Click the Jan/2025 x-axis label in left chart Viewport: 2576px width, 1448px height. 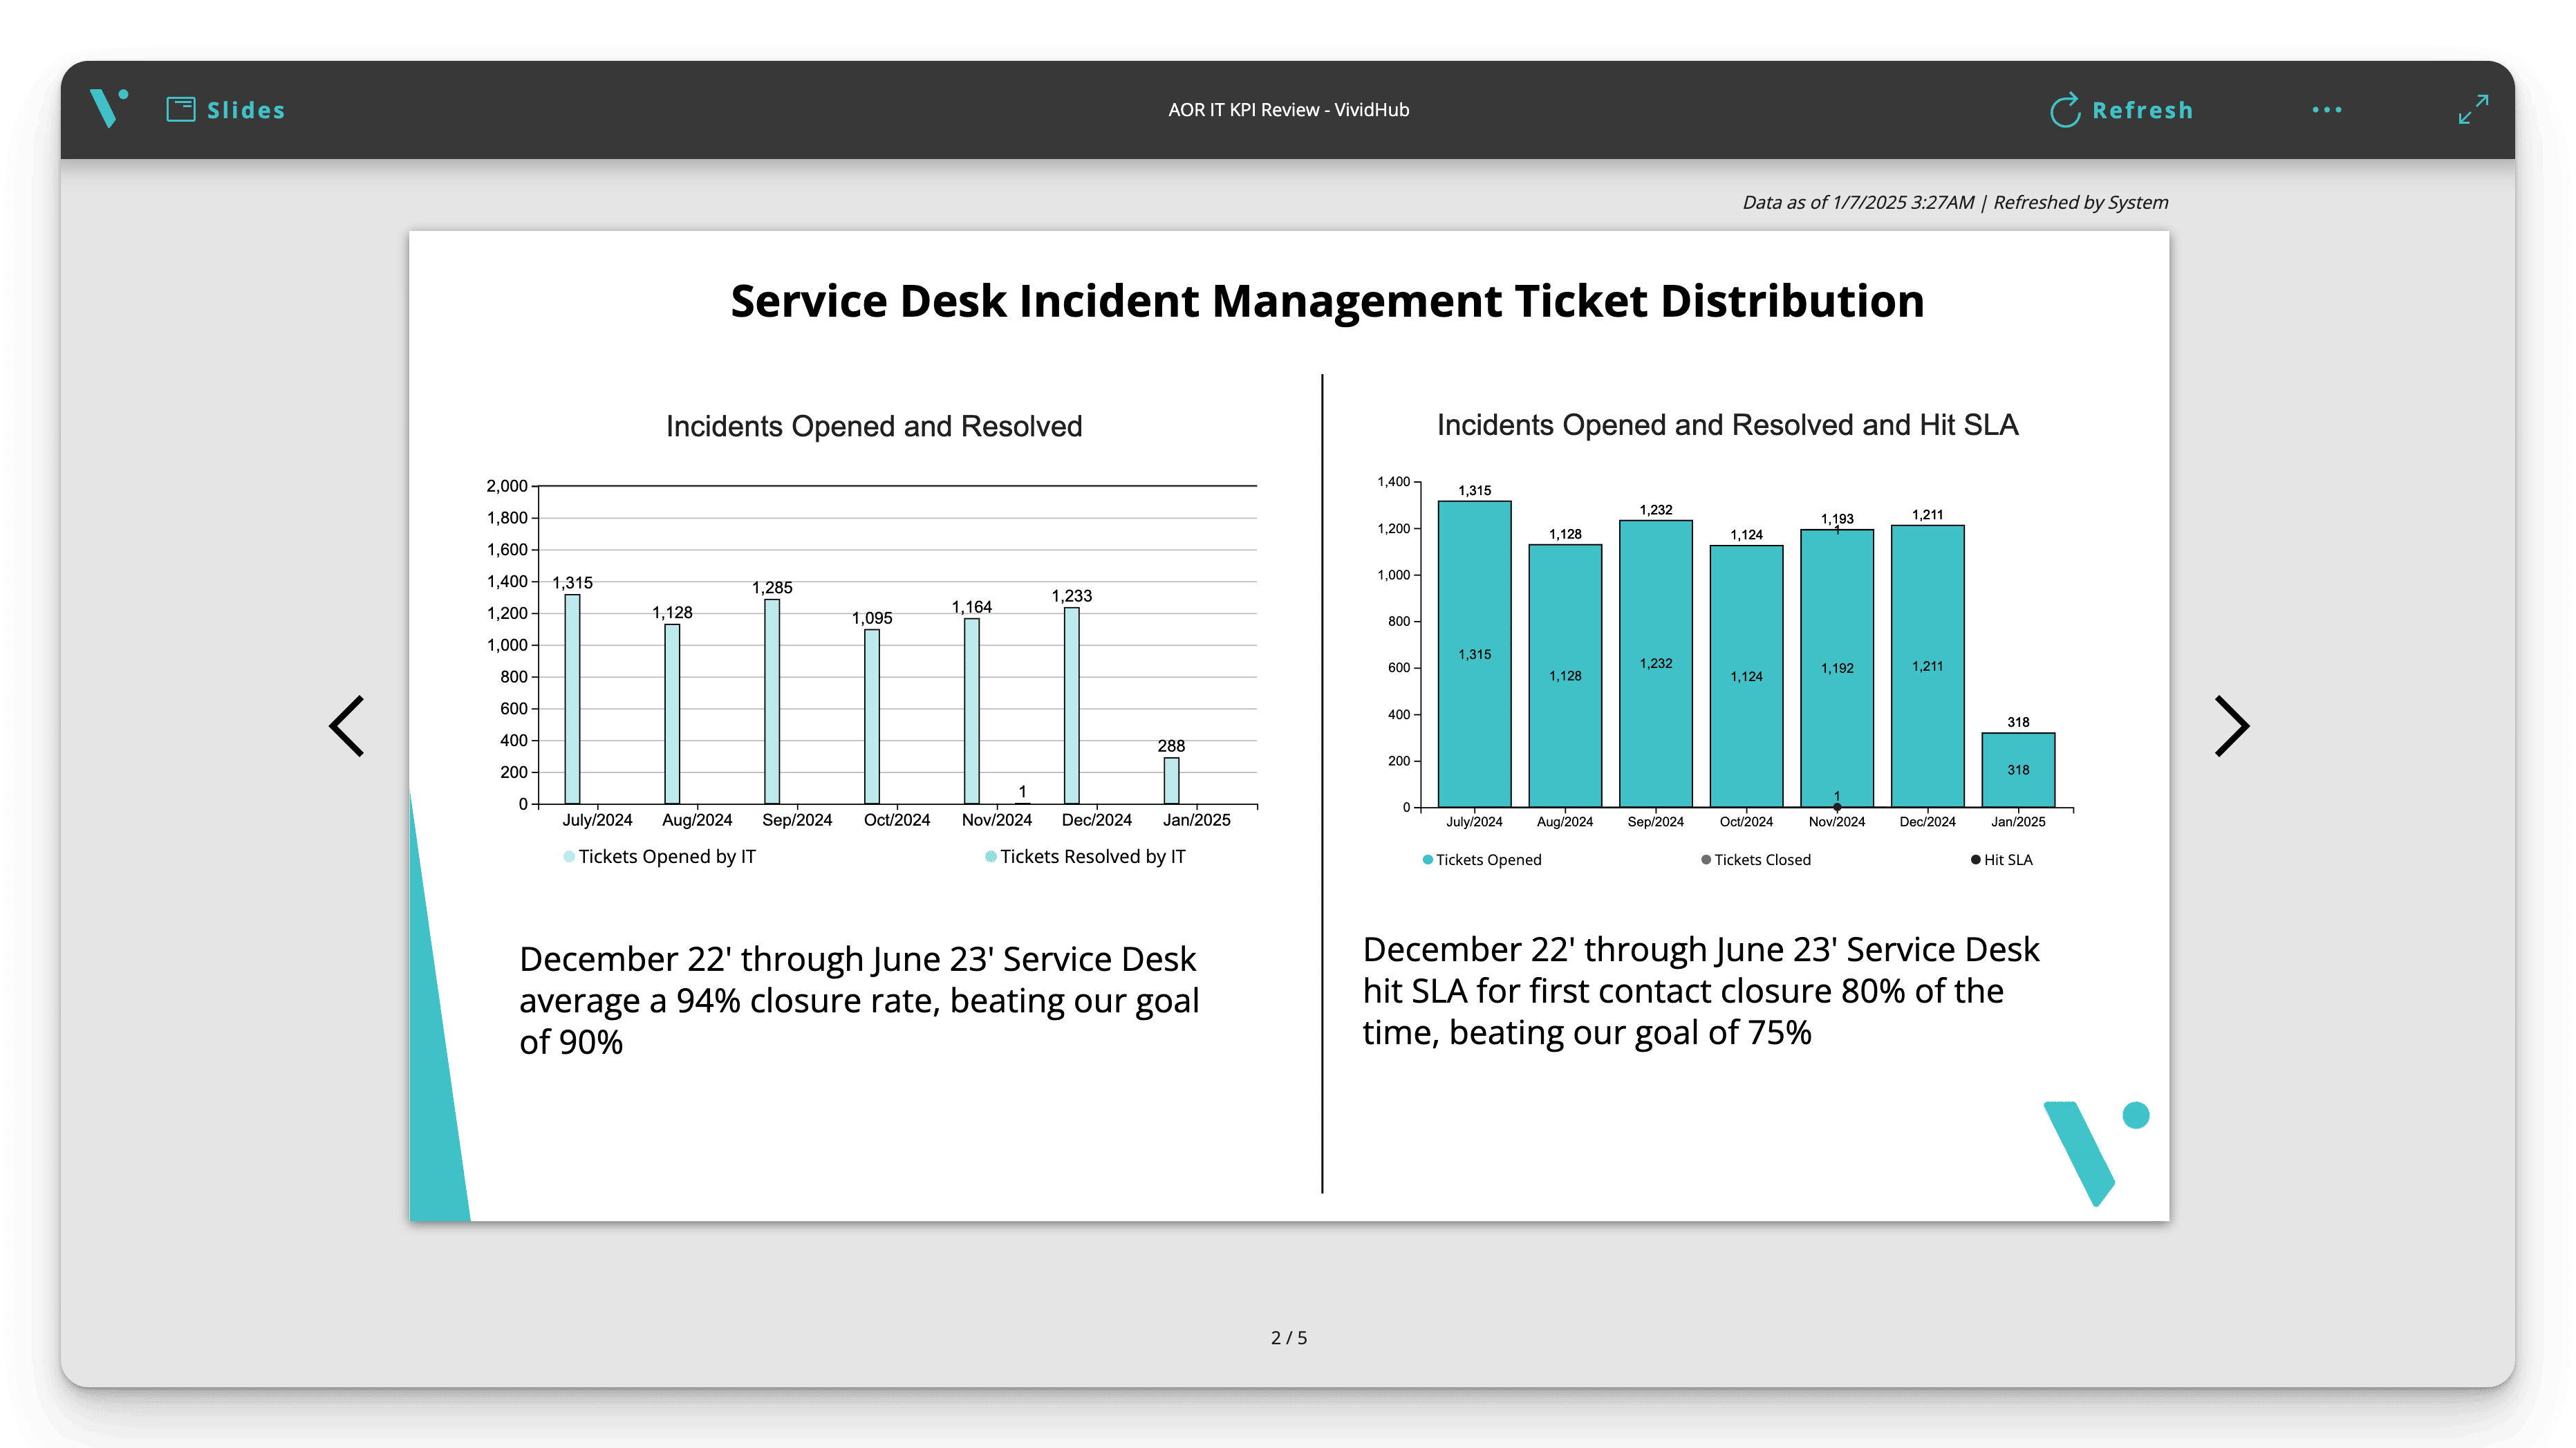[1197, 820]
